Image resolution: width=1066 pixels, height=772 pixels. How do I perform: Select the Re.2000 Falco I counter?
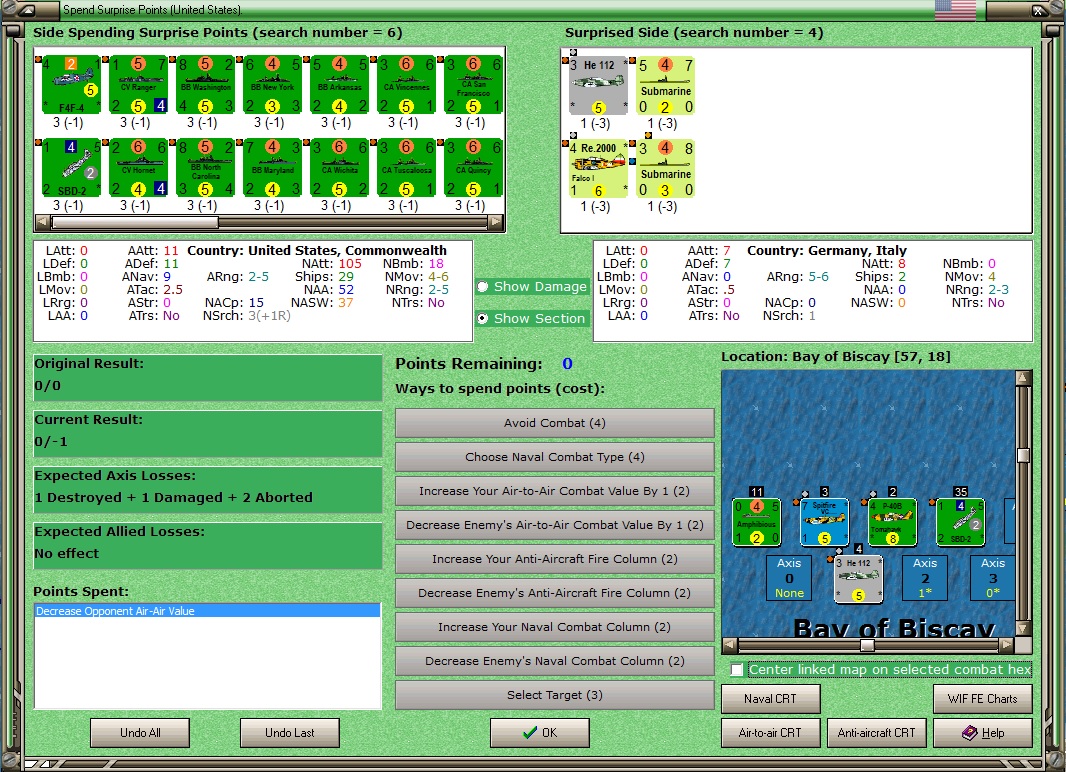click(x=598, y=169)
